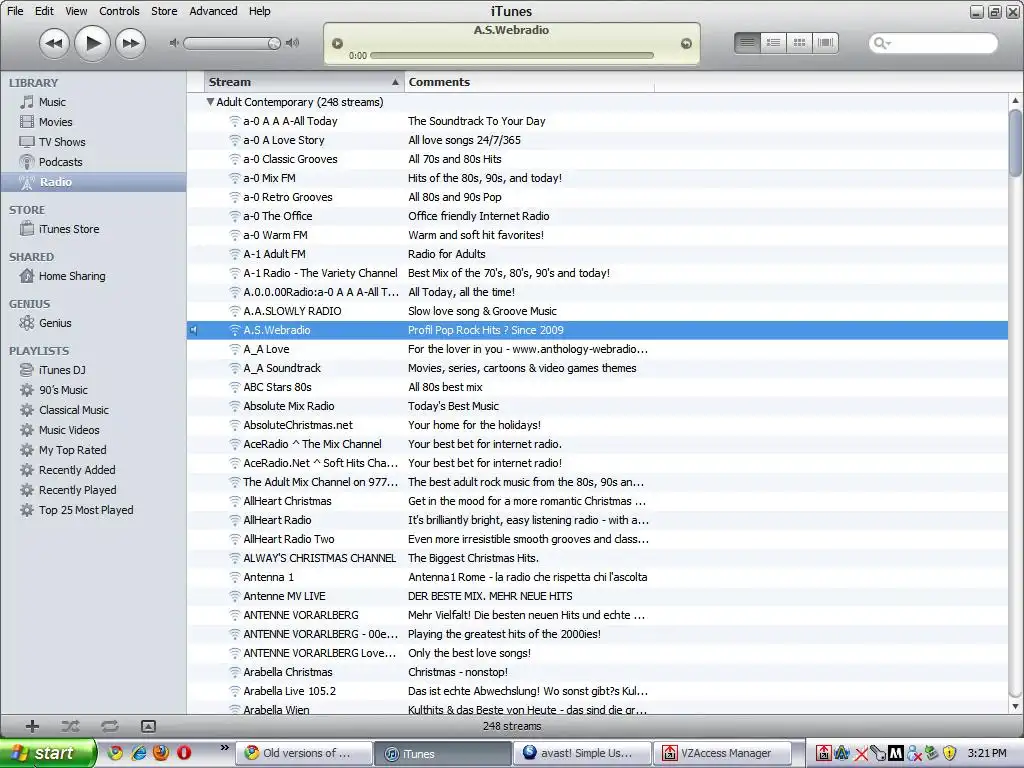The image size is (1024, 768).
Task: Open the Help menu
Action: [259, 11]
